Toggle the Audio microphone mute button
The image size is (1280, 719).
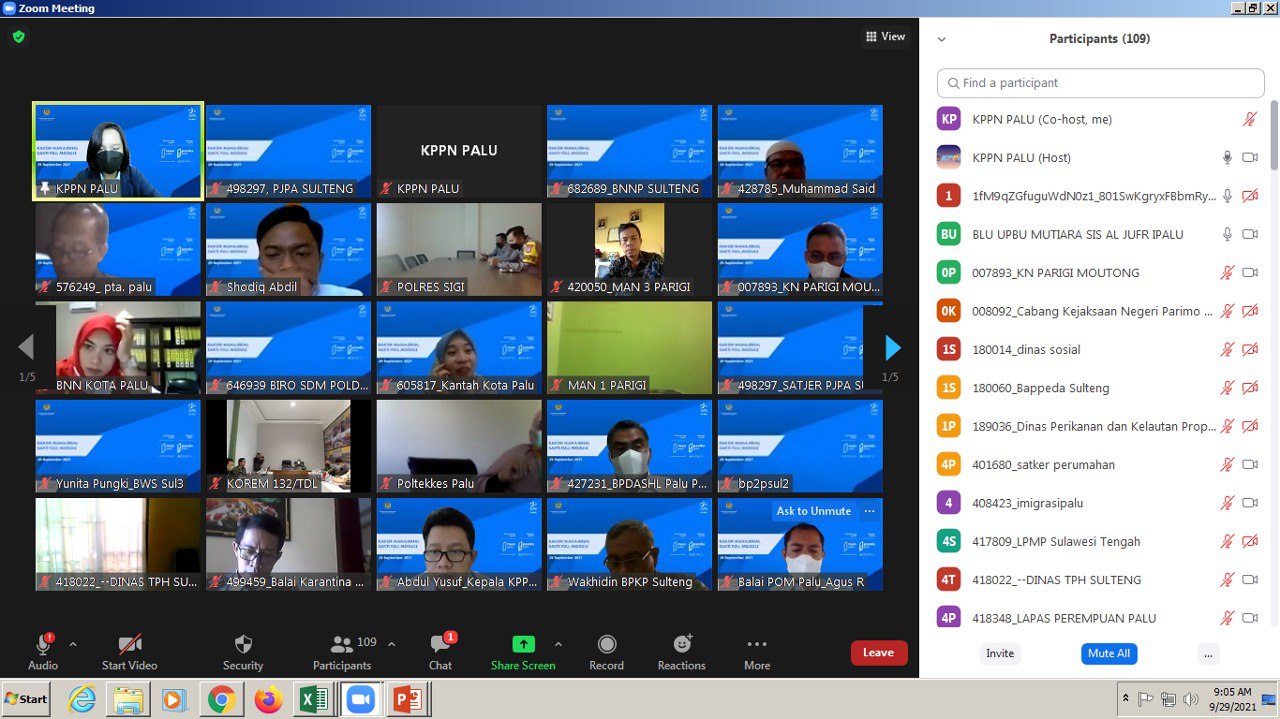pyautogui.click(x=43, y=644)
